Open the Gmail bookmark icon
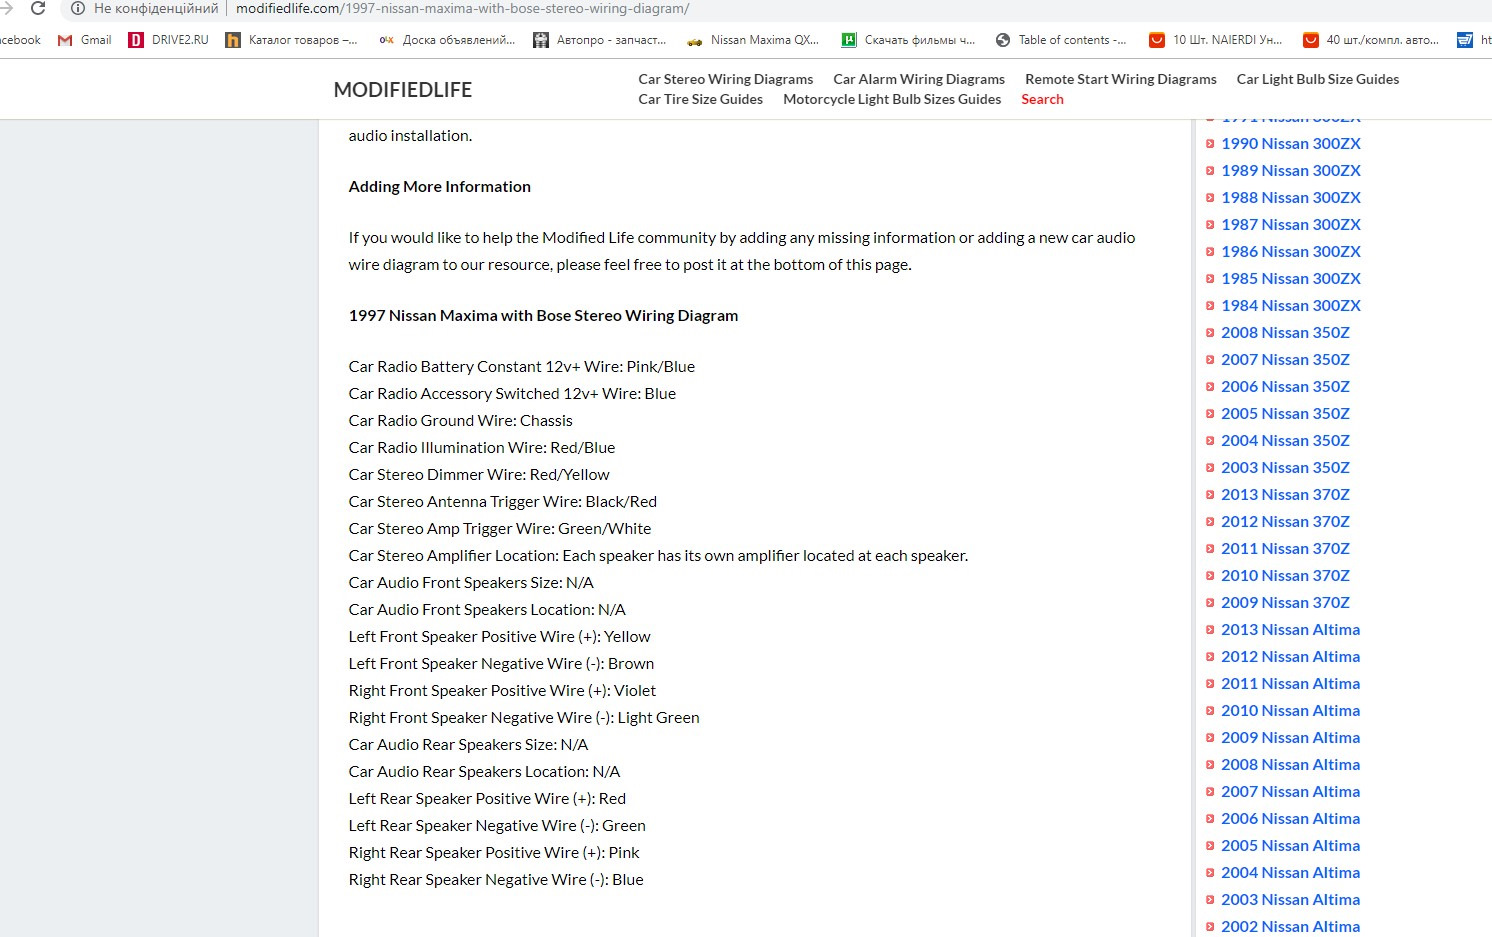The height and width of the screenshot is (937, 1492). click(65, 40)
